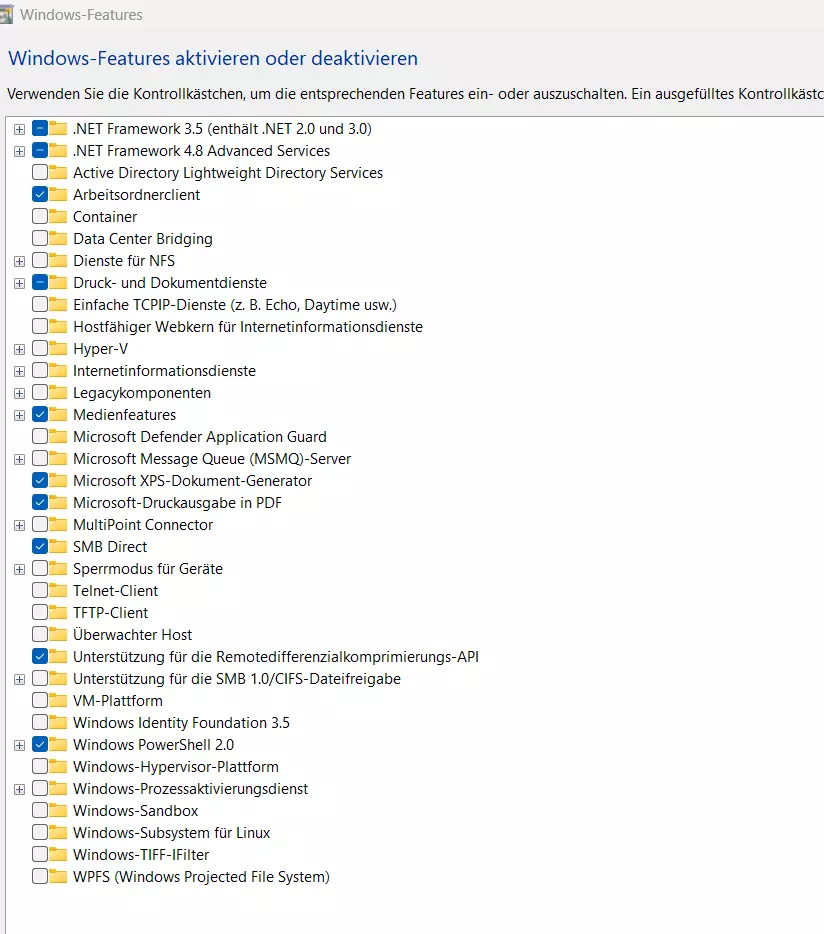Expand Microsoft Message Queue (MSMQ)-Server node
The image size is (824, 934).
point(19,460)
